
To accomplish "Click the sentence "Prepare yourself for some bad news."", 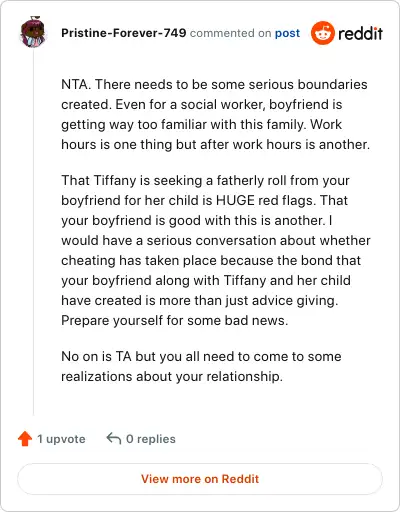I will point(175,320).
